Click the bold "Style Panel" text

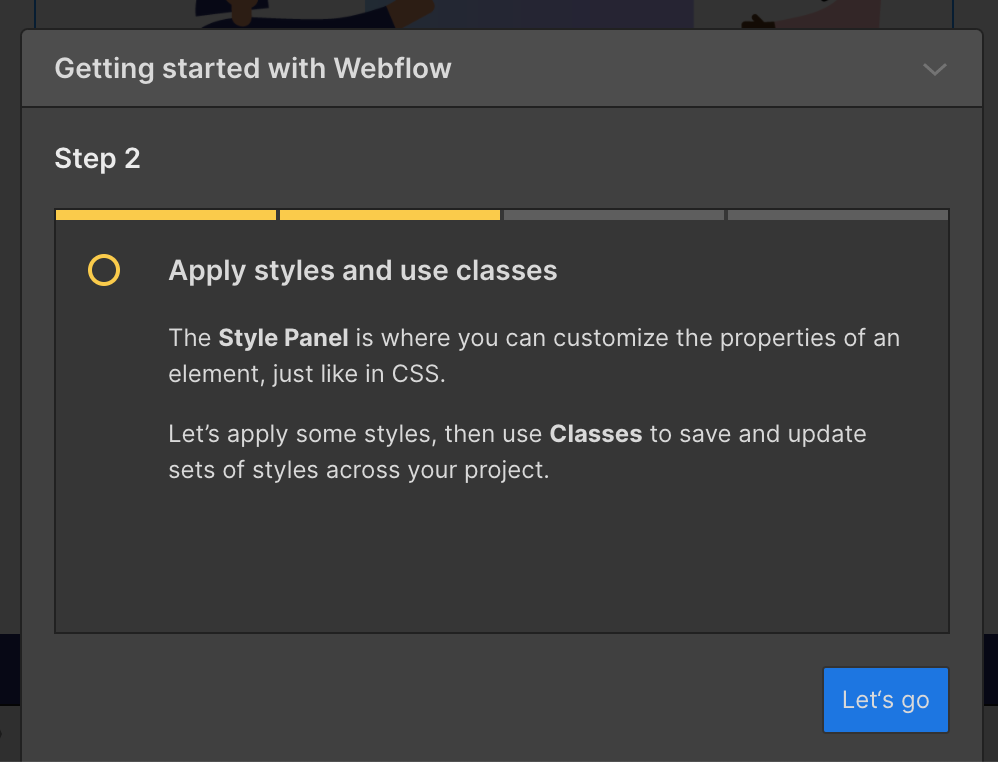(283, 338)
